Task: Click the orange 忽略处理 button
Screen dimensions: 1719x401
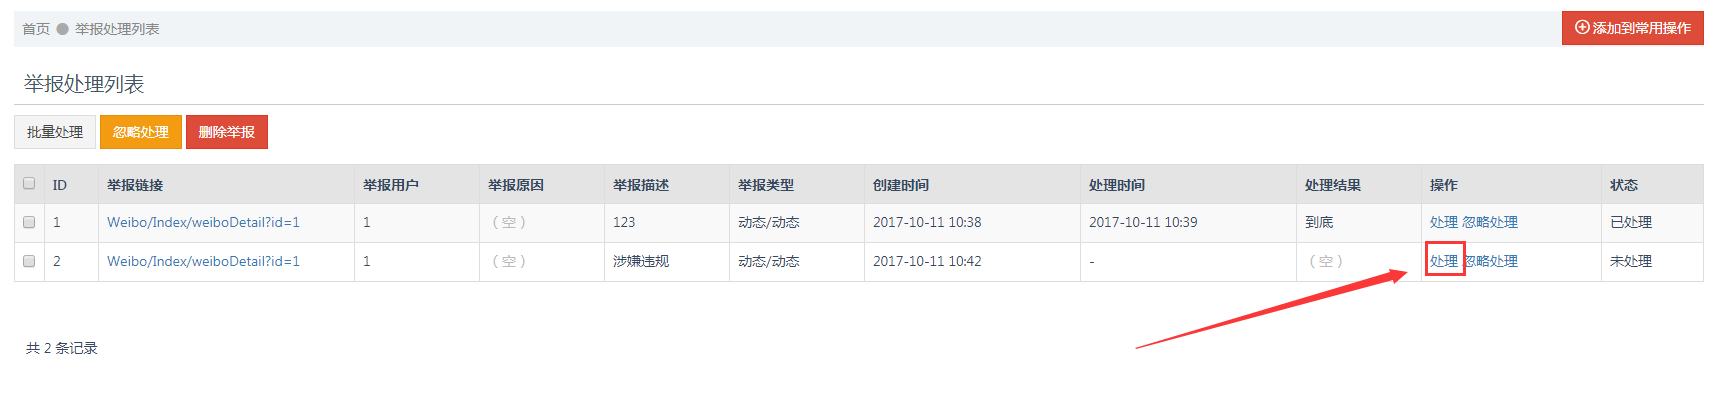Action: pos(141,132)
